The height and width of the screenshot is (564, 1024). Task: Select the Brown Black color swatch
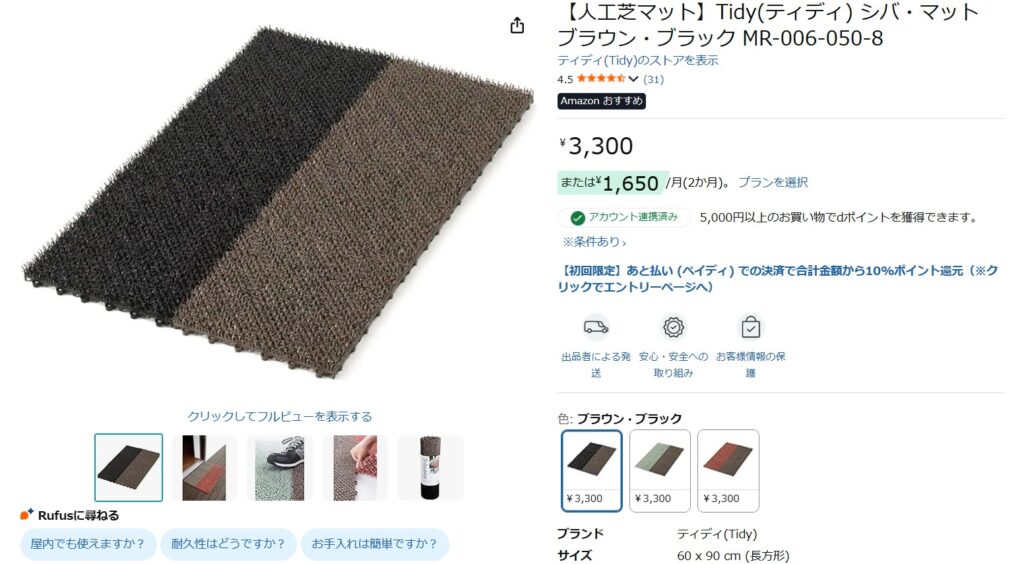[x=592, y=471]
